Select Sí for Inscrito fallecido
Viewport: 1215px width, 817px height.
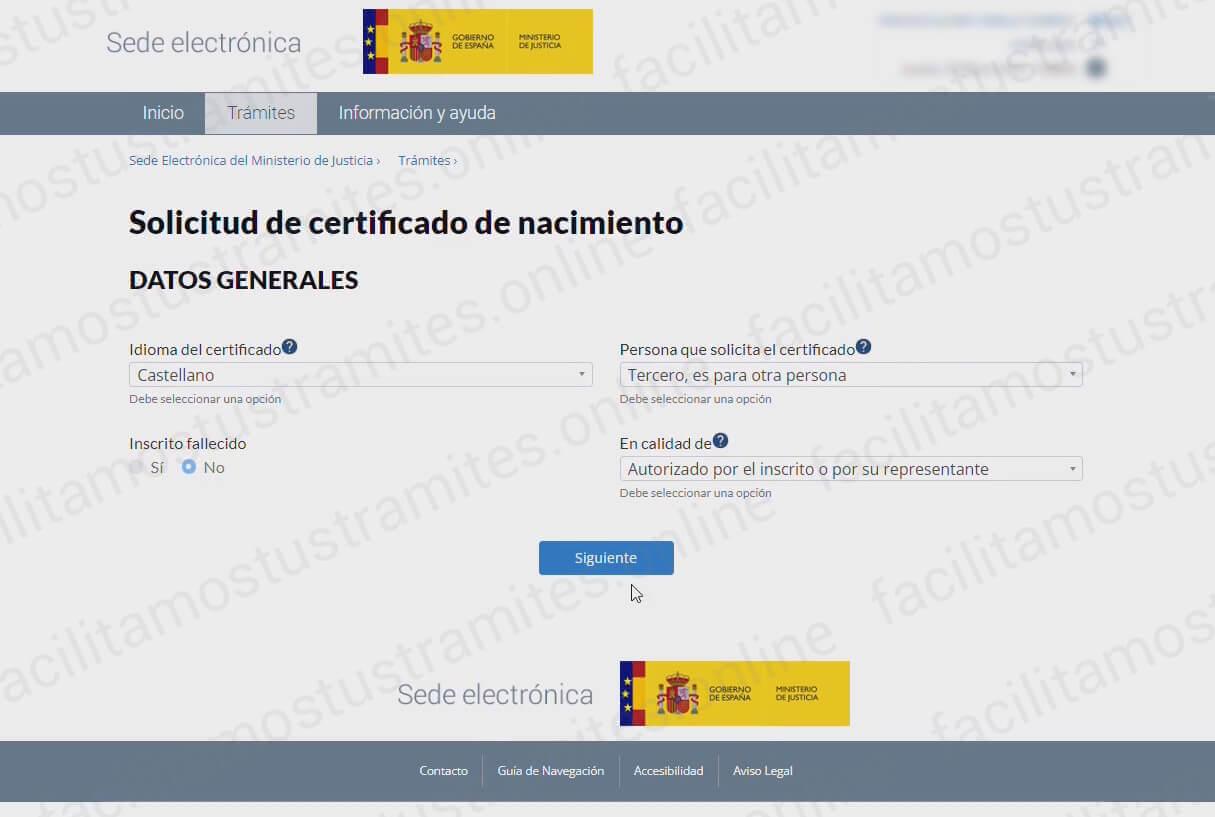coord(136,467)
